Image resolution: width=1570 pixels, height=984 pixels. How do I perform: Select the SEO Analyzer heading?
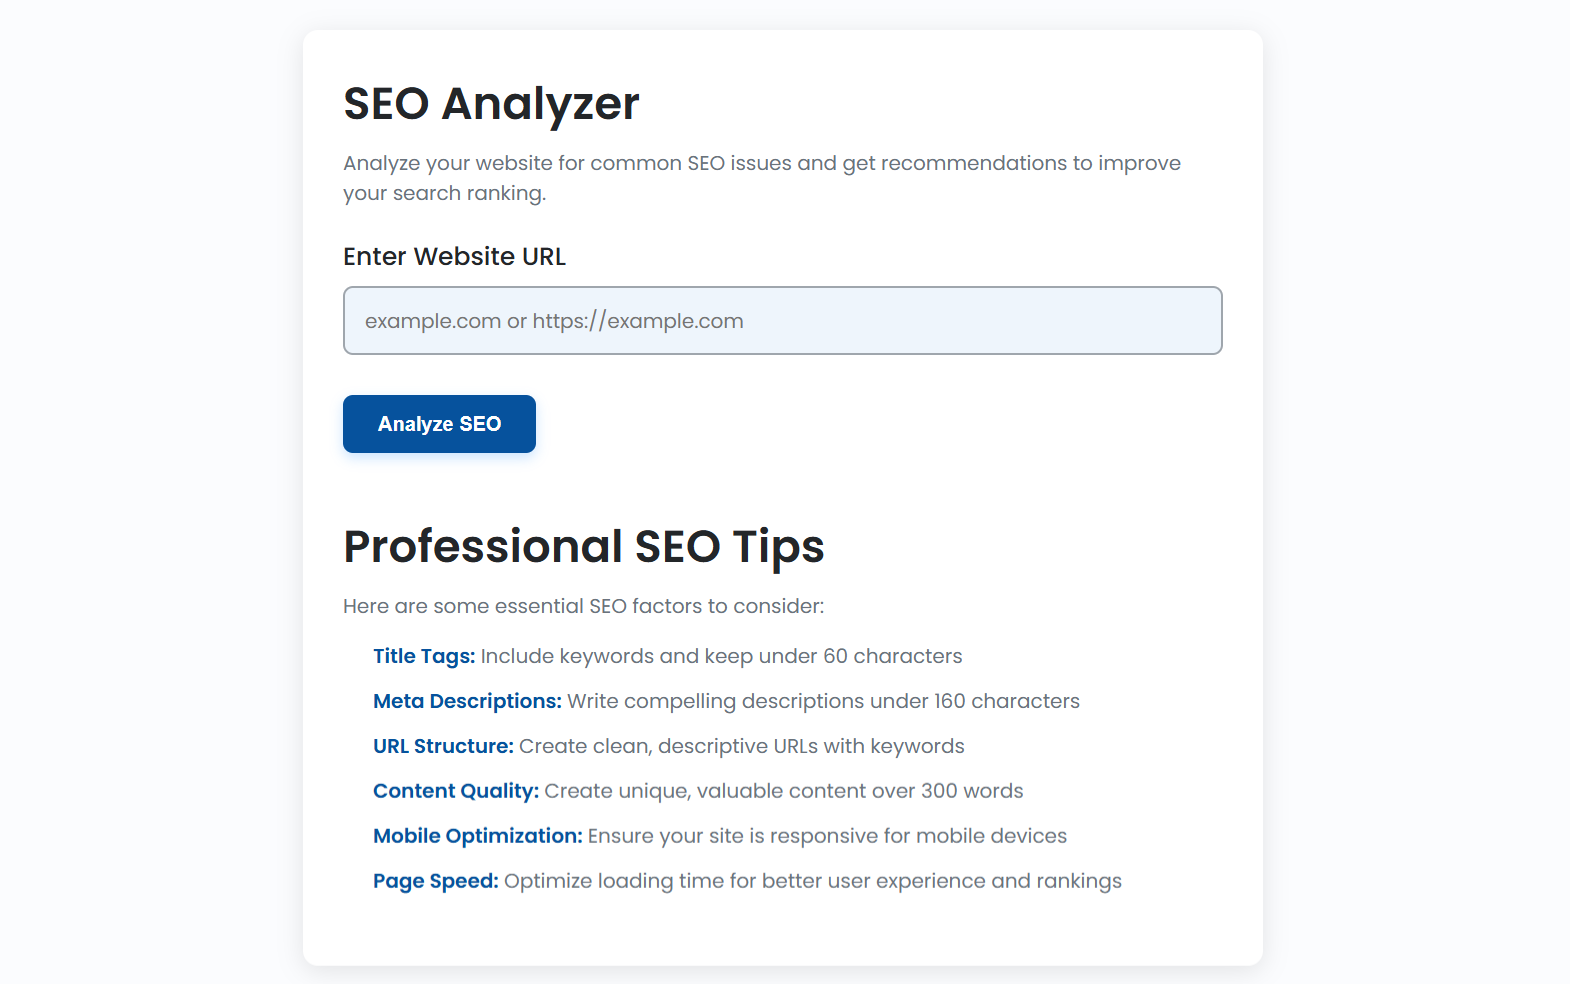tap(491, 103)
